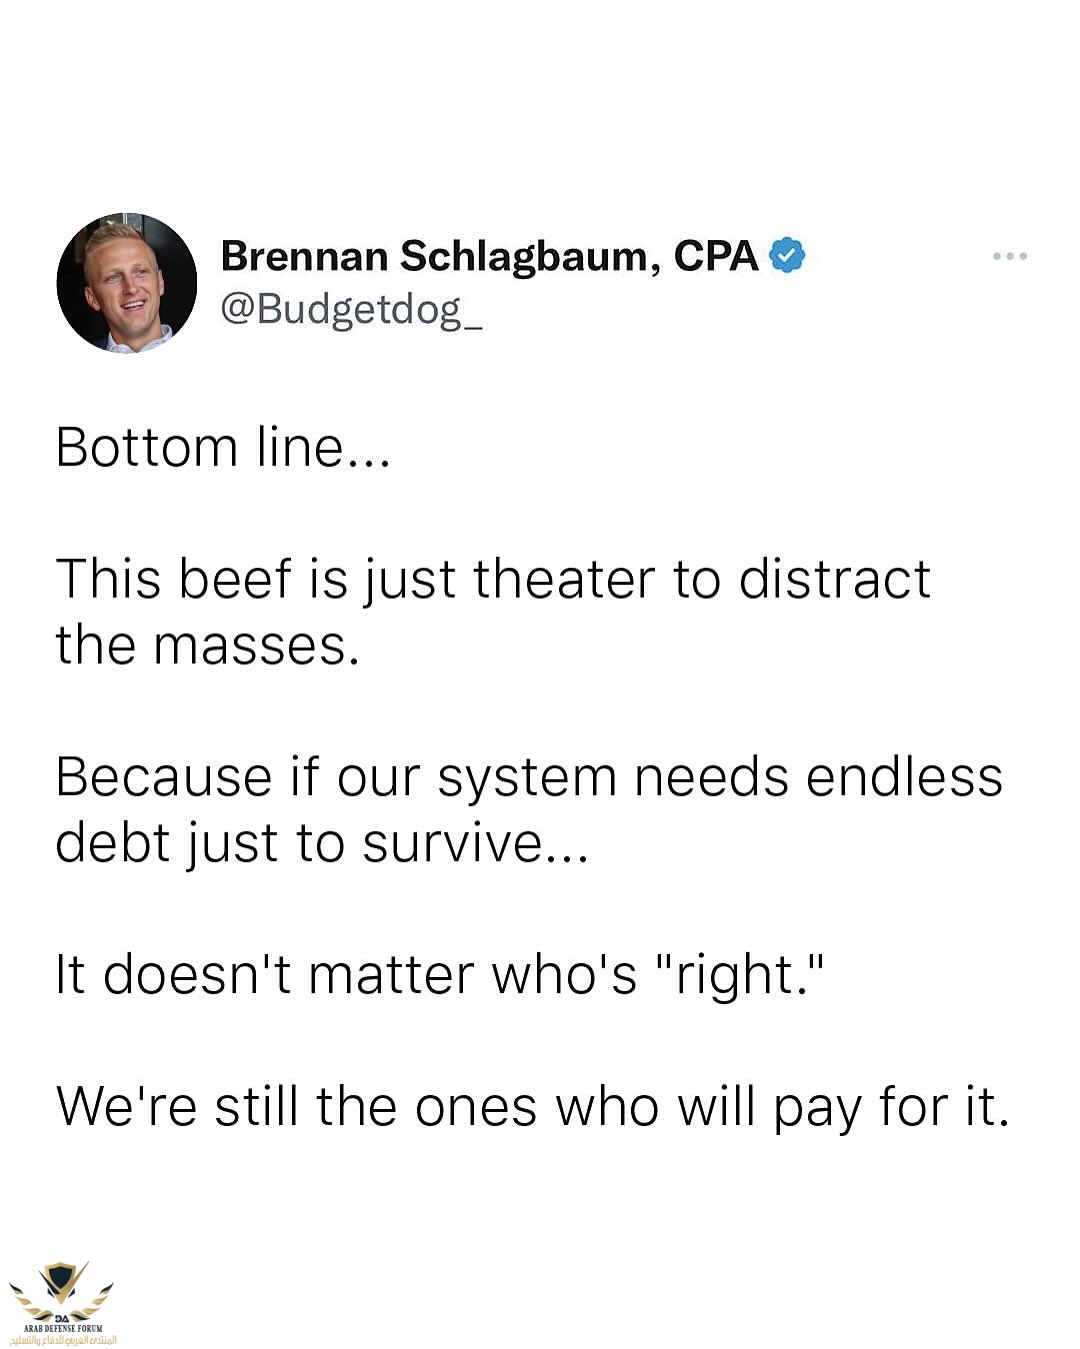Click the Arabic caption under the forum logo
The height and width of the screenshot is (1349, 1080).
62,1340
